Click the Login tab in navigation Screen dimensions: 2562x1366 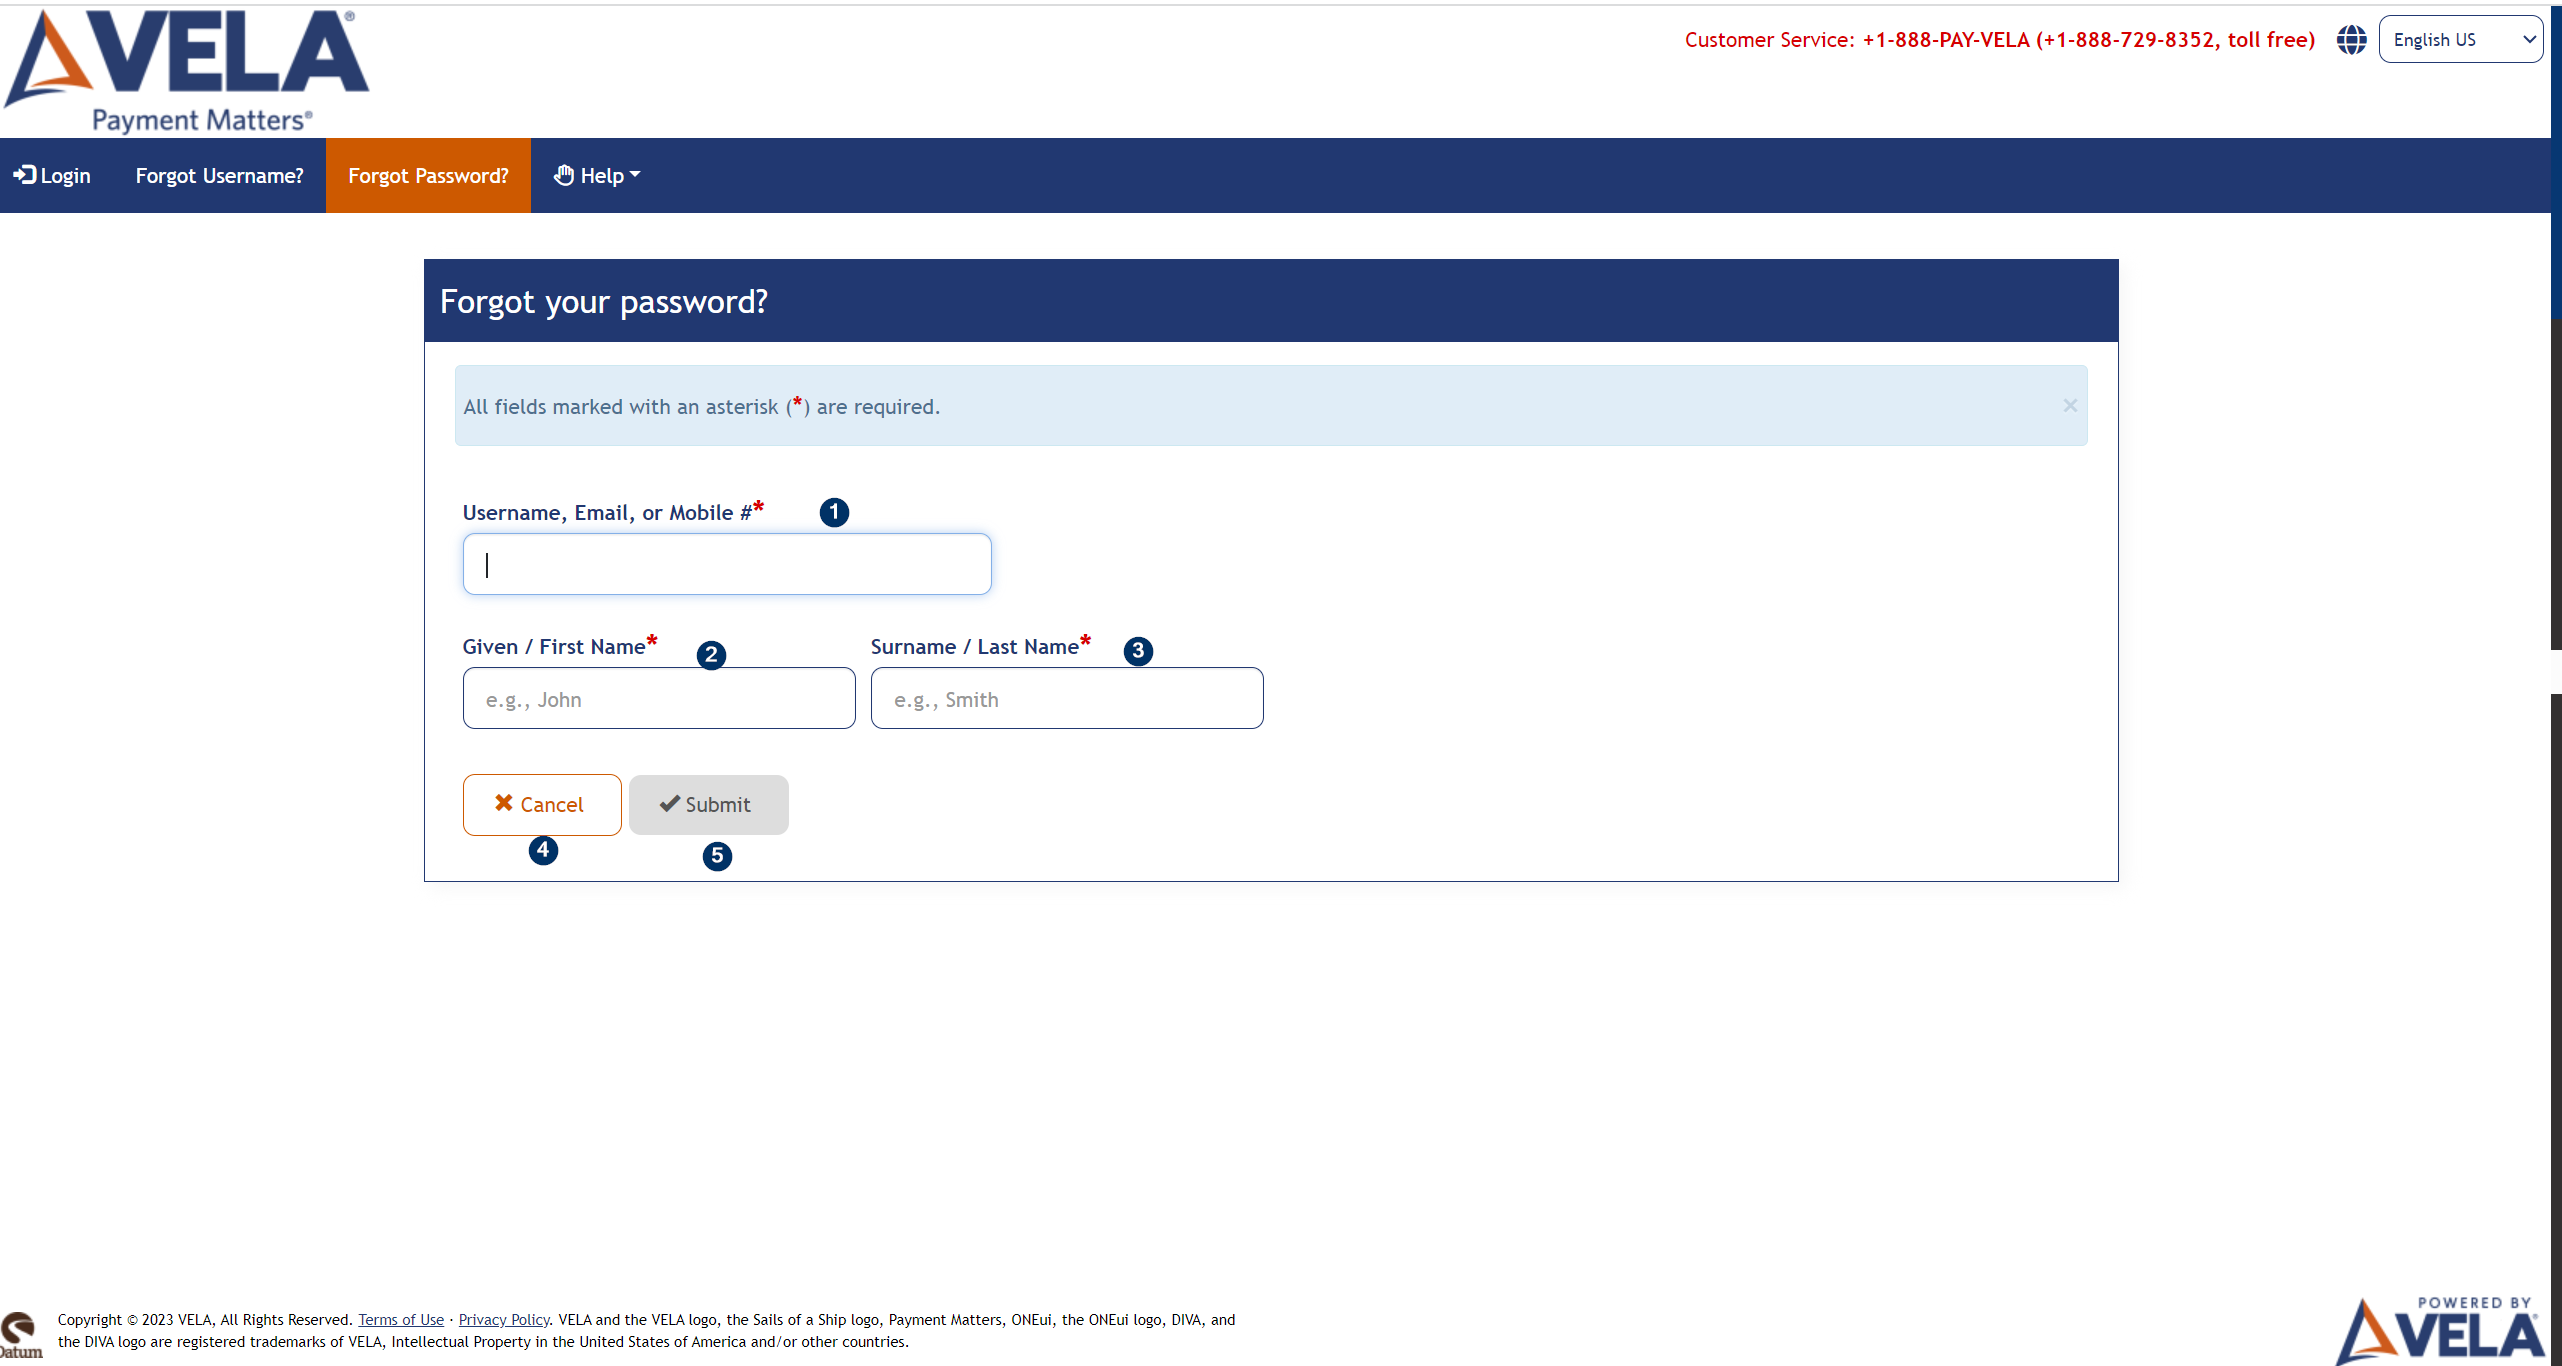tap(53, 175)
